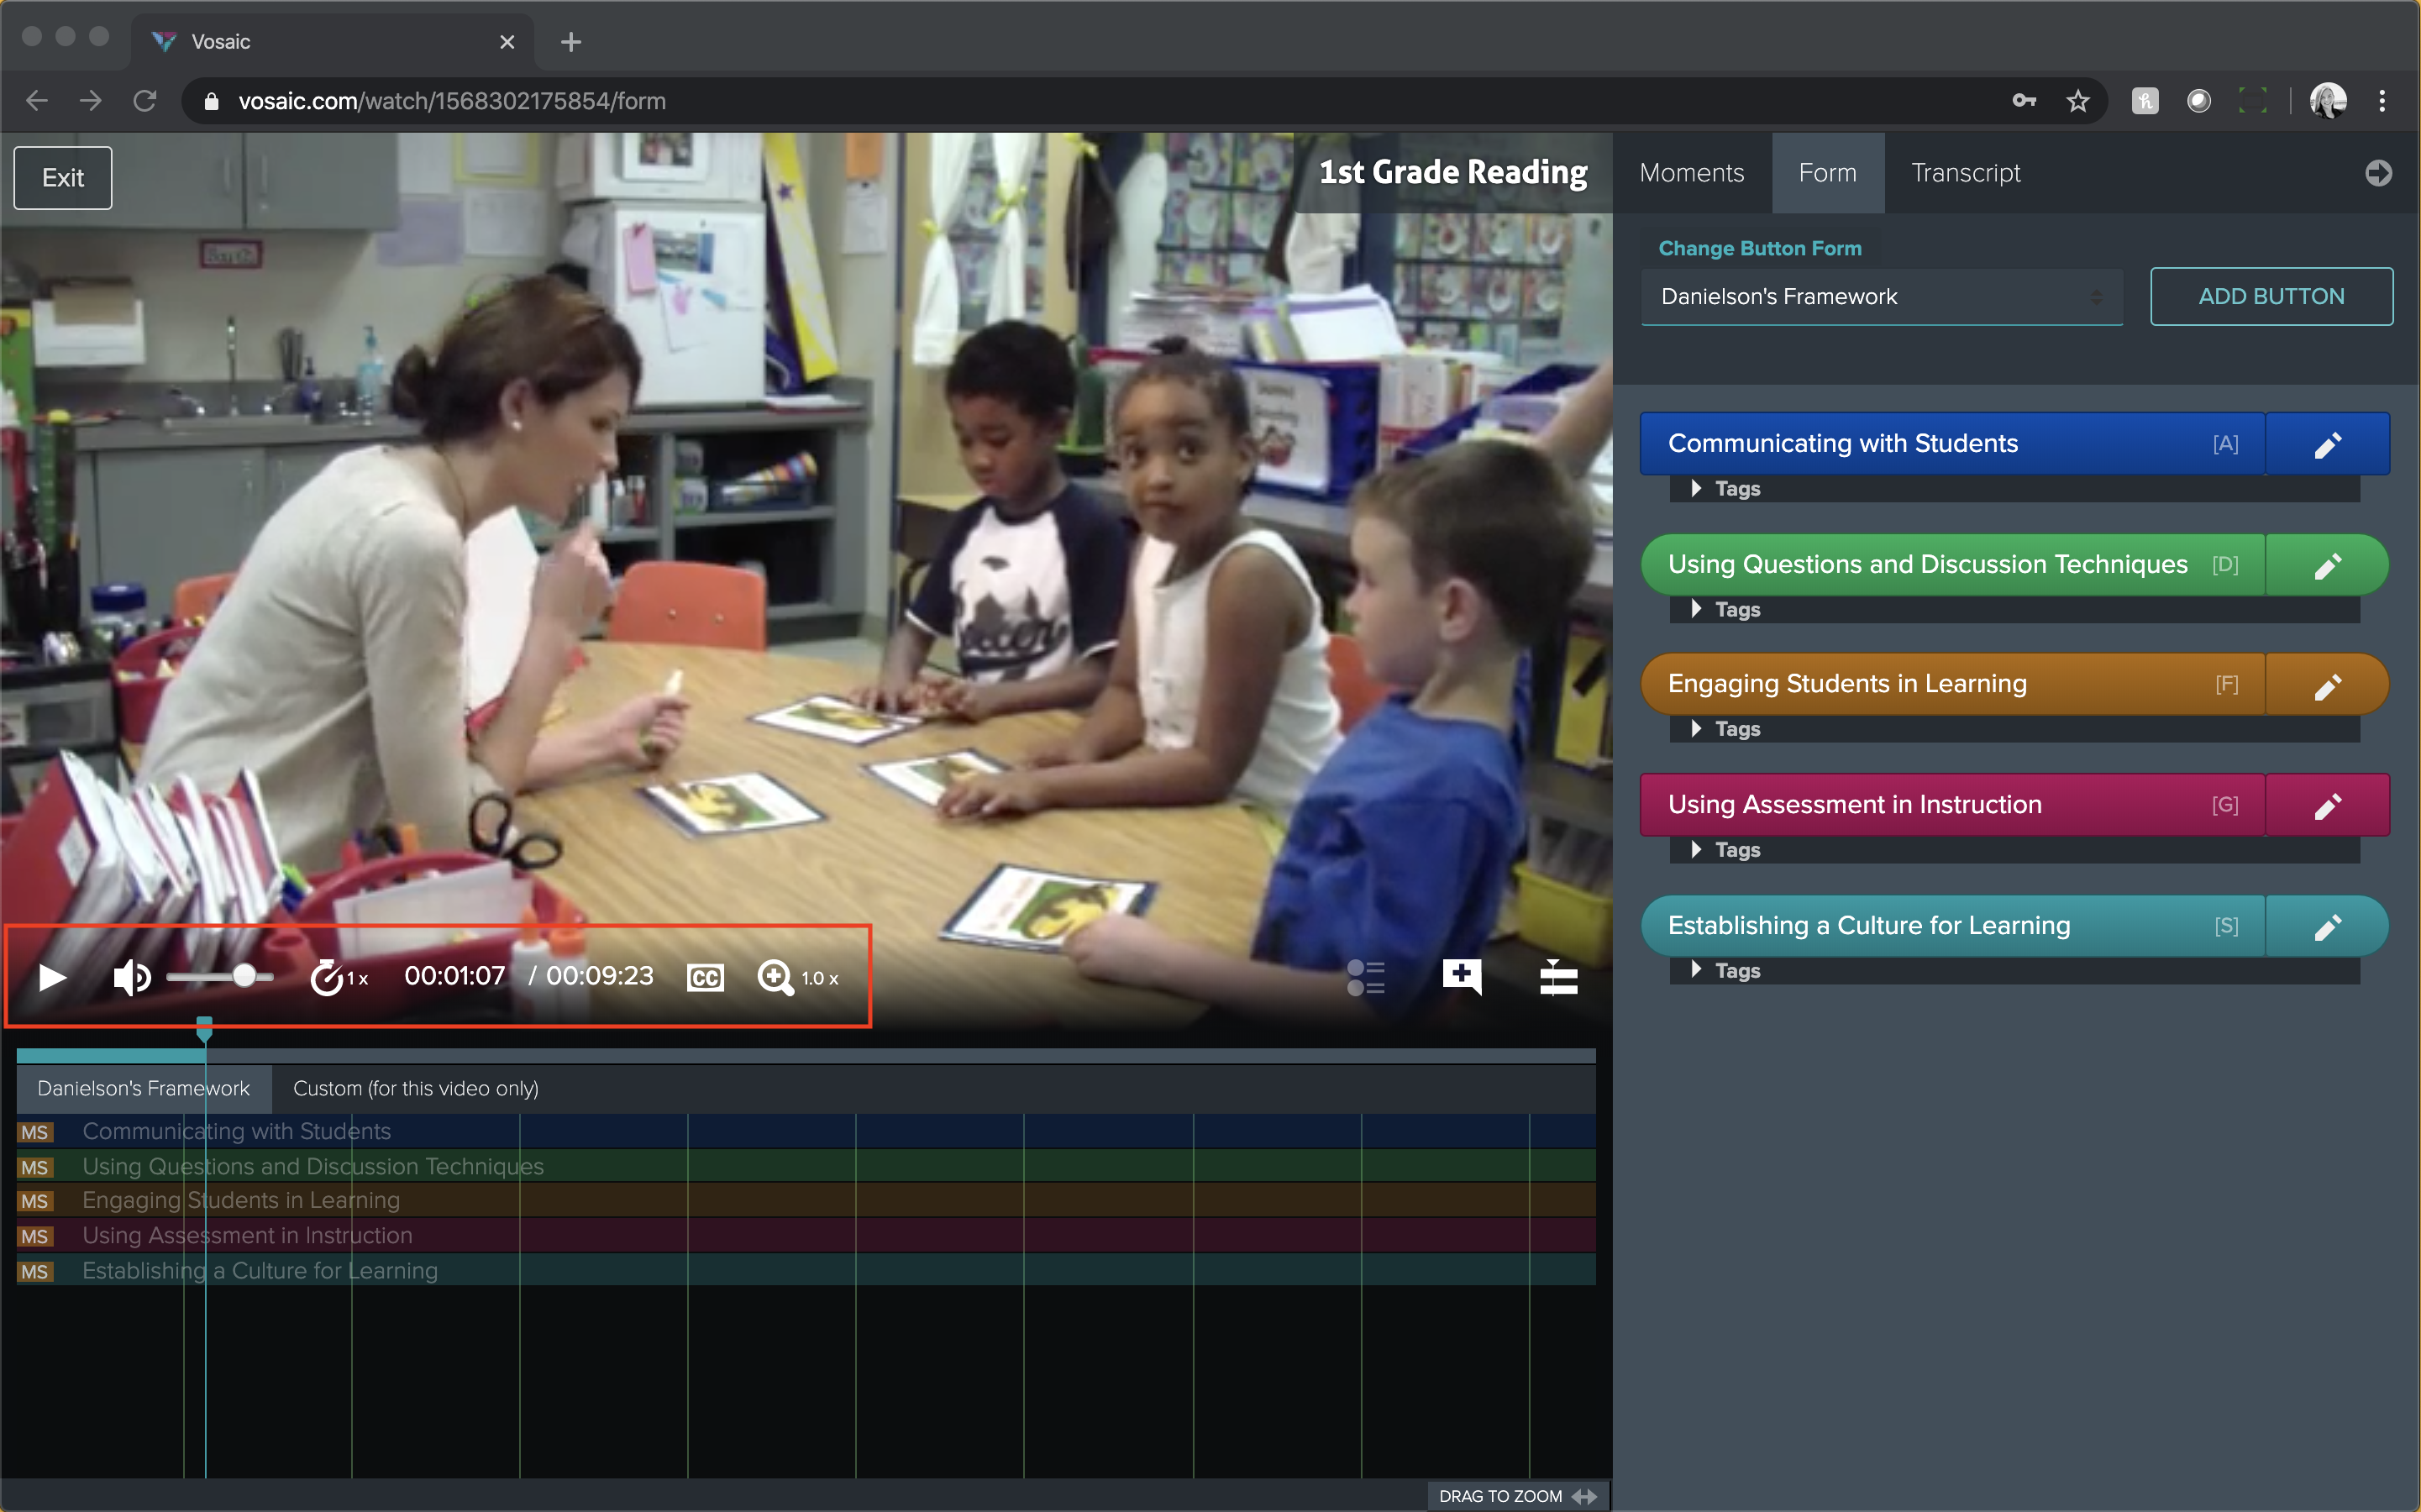The height and width of the screenshot is (1512, 2421).
Task: Reload the page in browser
Action: (145, 101)
